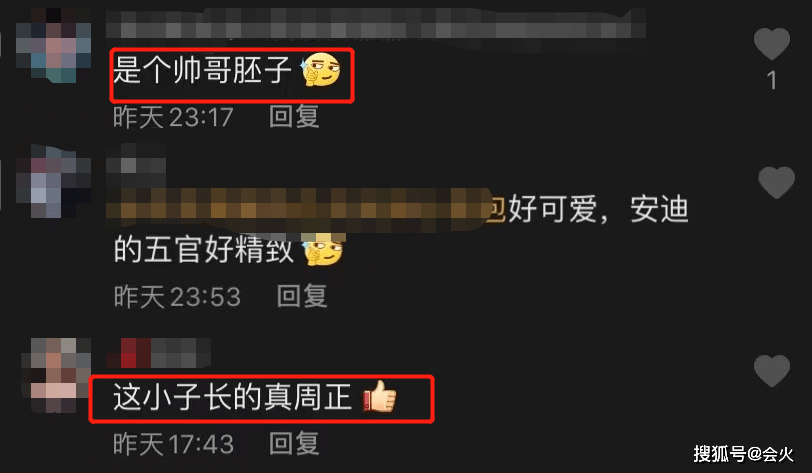Open the third commenter's pixelated avatar

point(56,375)
